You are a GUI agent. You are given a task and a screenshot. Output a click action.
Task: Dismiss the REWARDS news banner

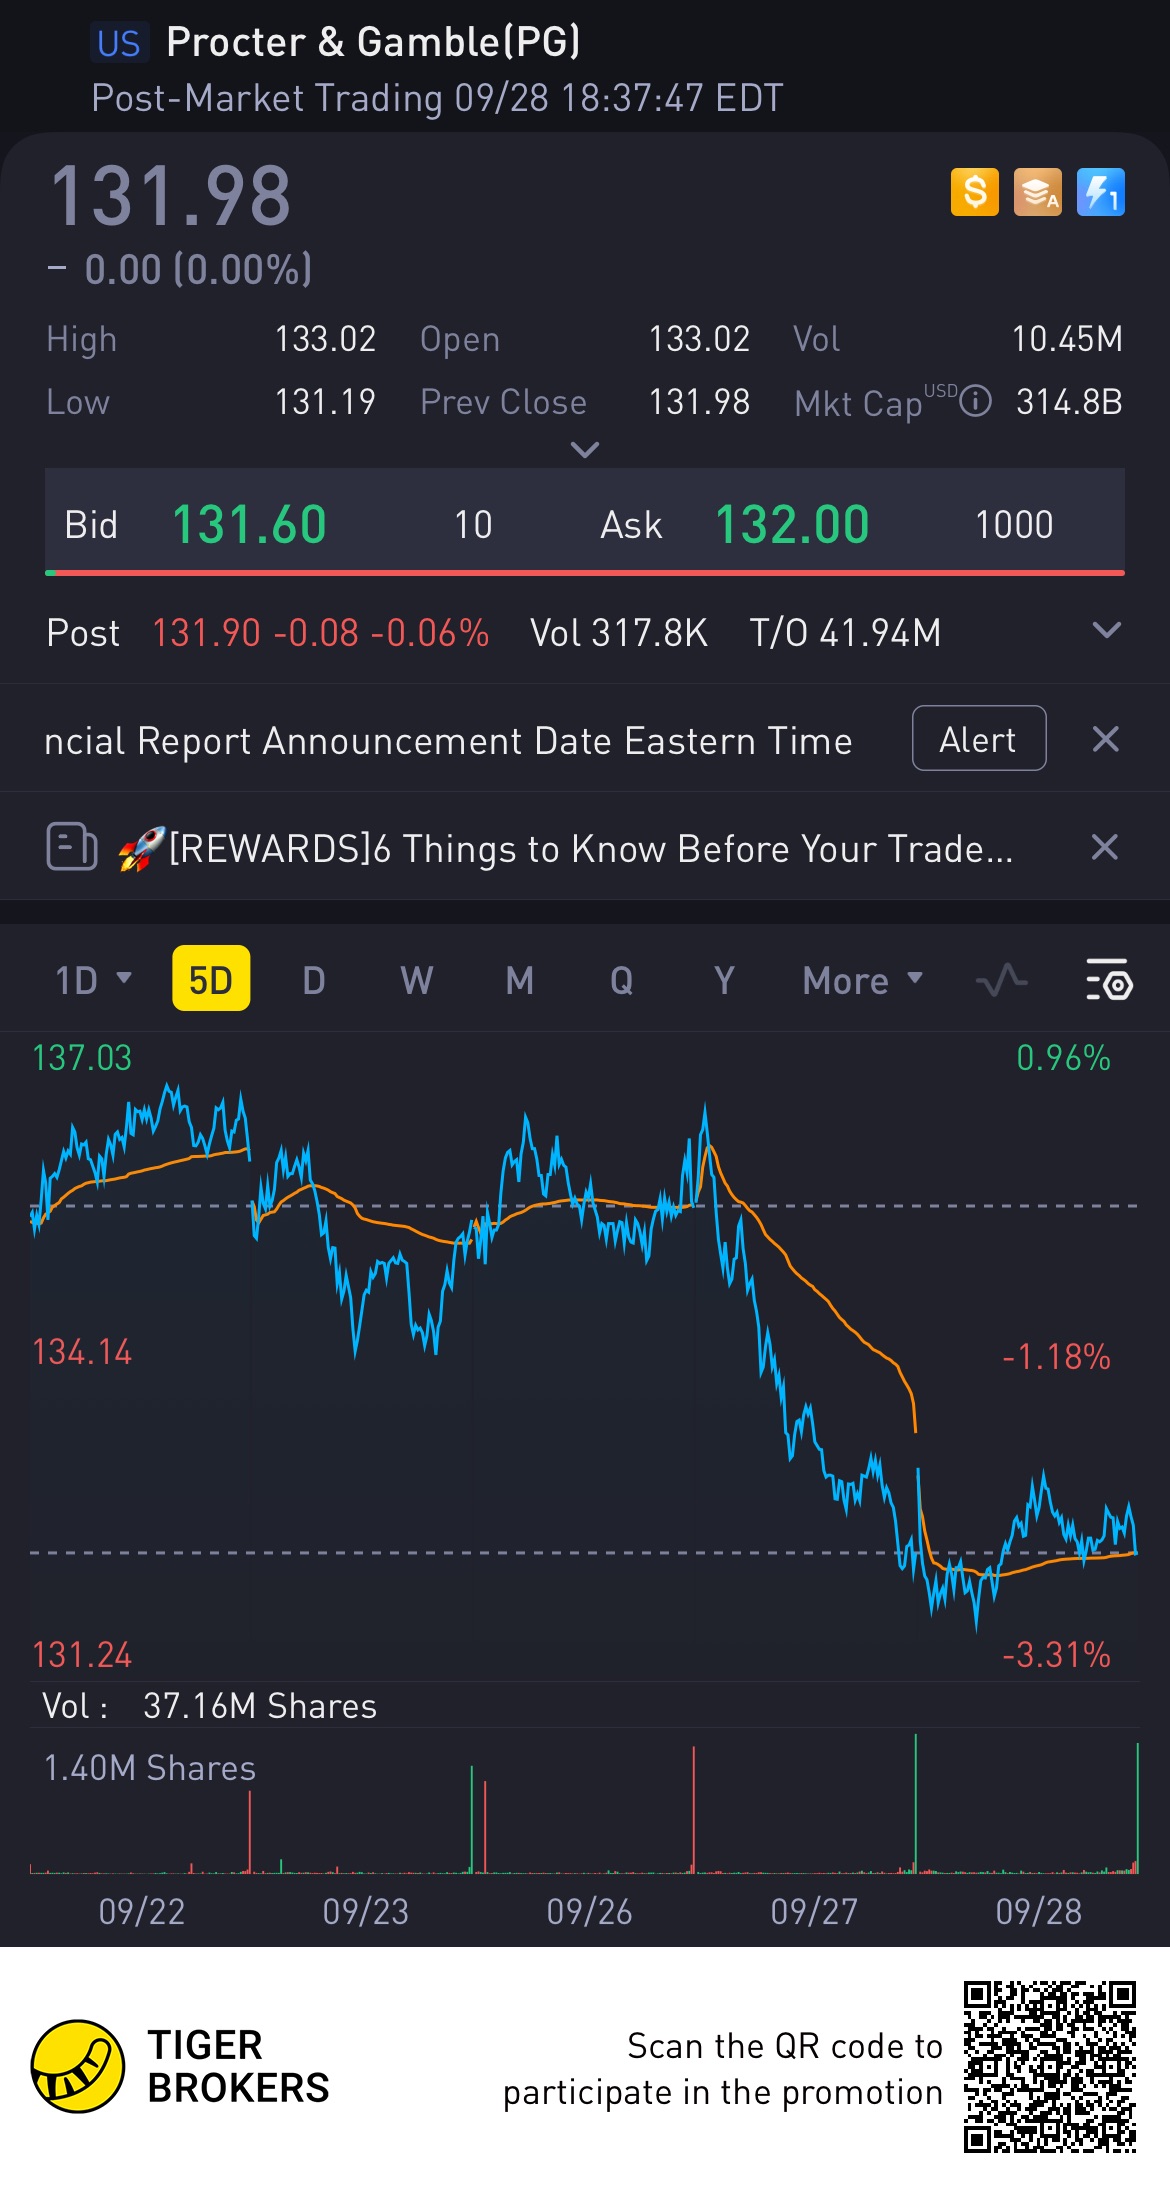(1105, 847)
